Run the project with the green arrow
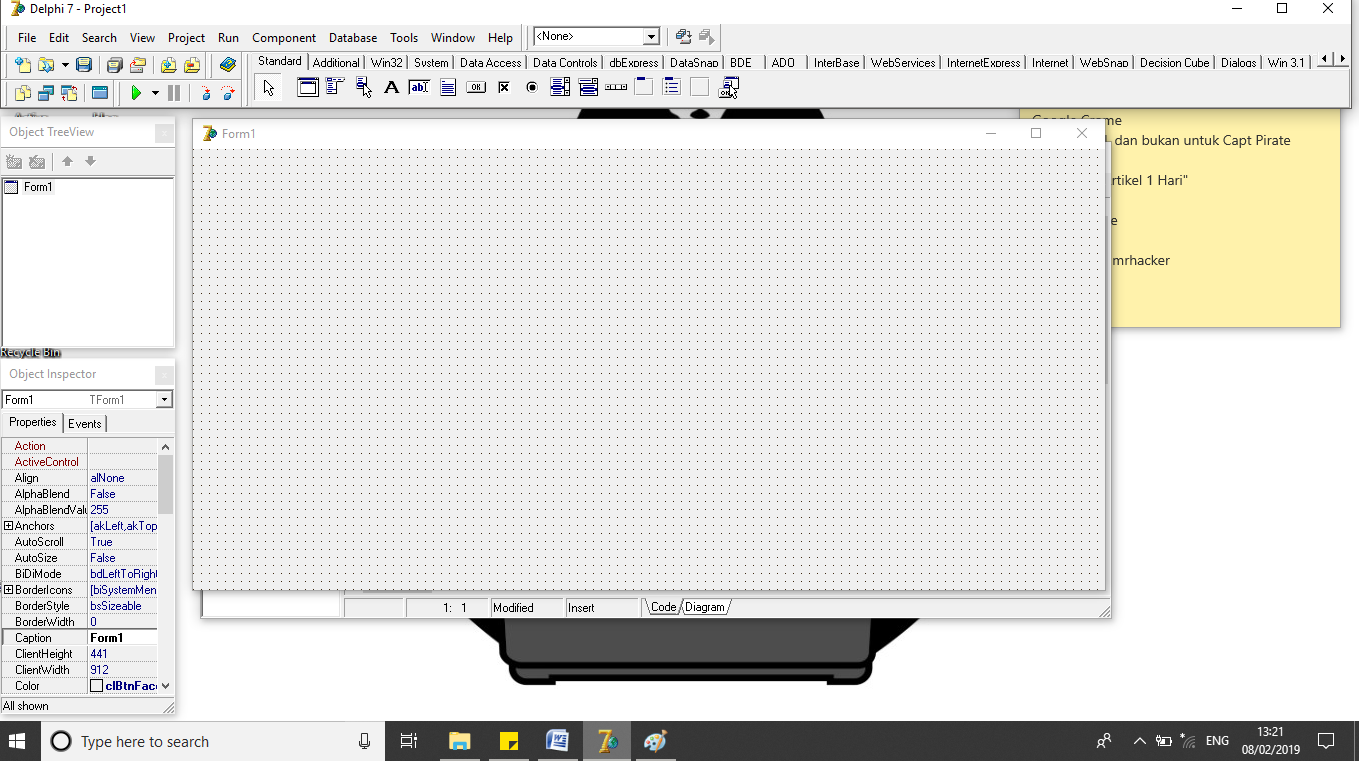The width and height of the screenshot is (1367, 765). pos(137,93)
